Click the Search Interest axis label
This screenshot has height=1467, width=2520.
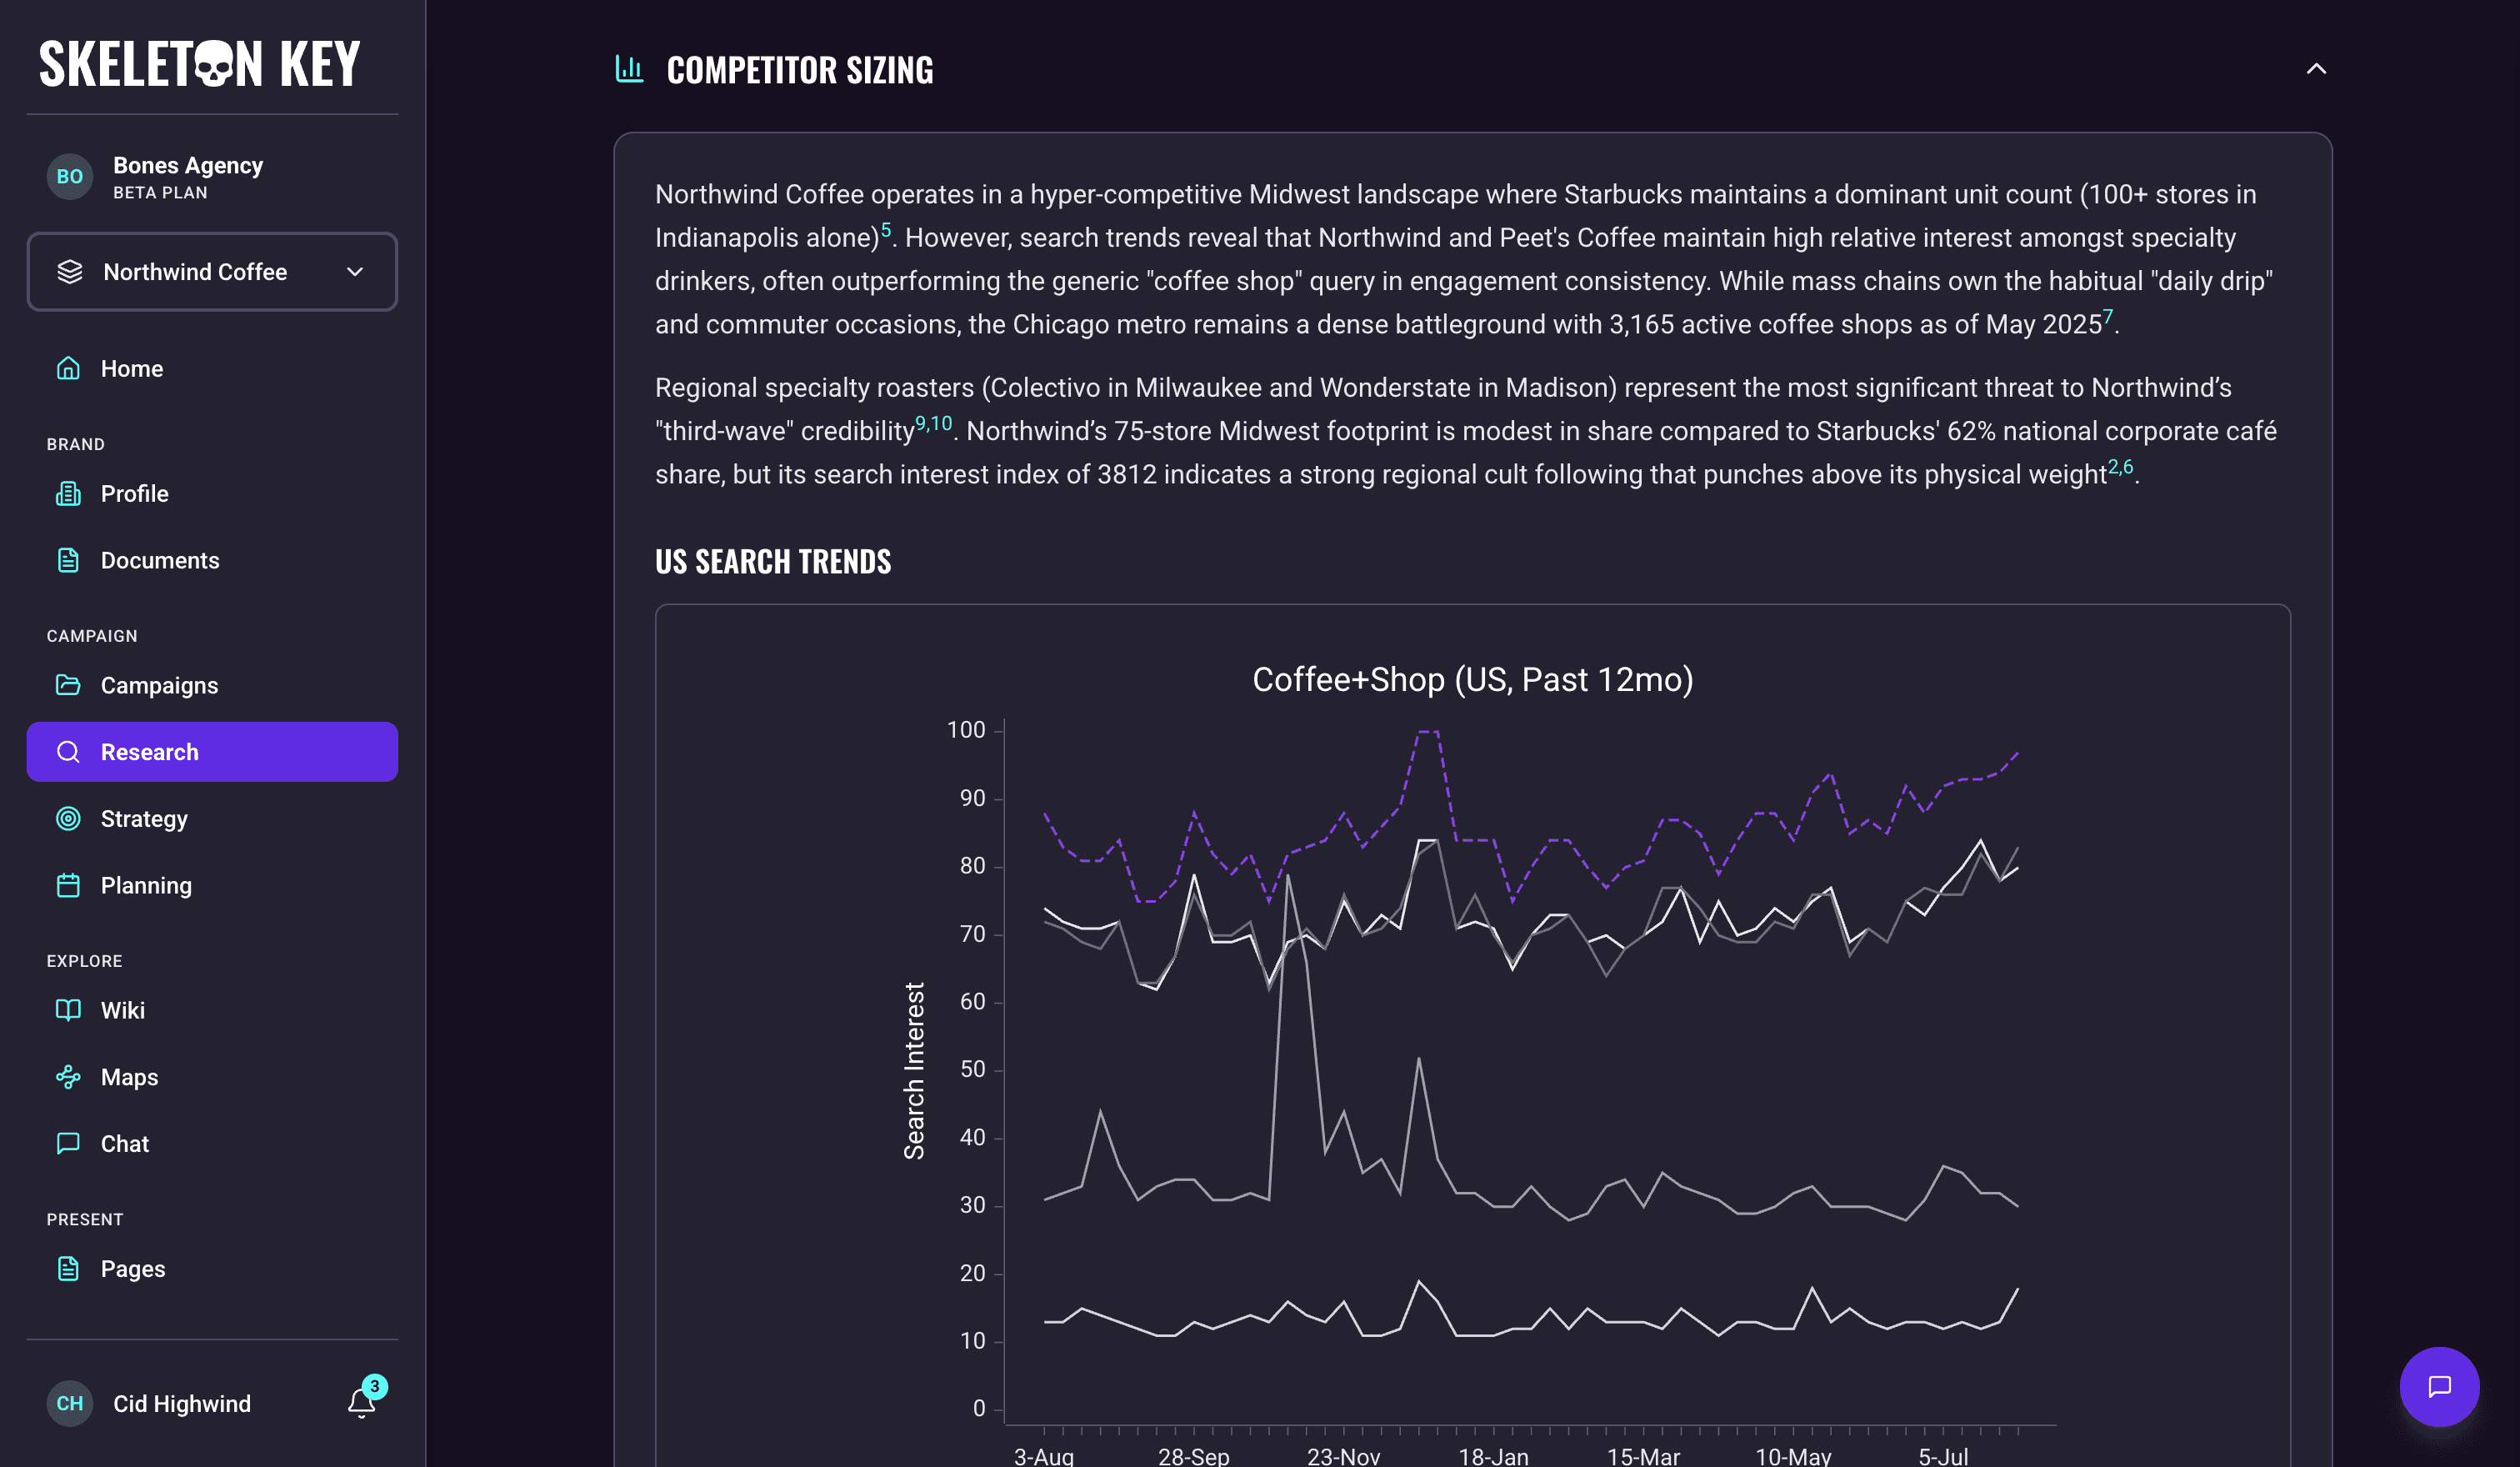click(x=914, y=1071)
